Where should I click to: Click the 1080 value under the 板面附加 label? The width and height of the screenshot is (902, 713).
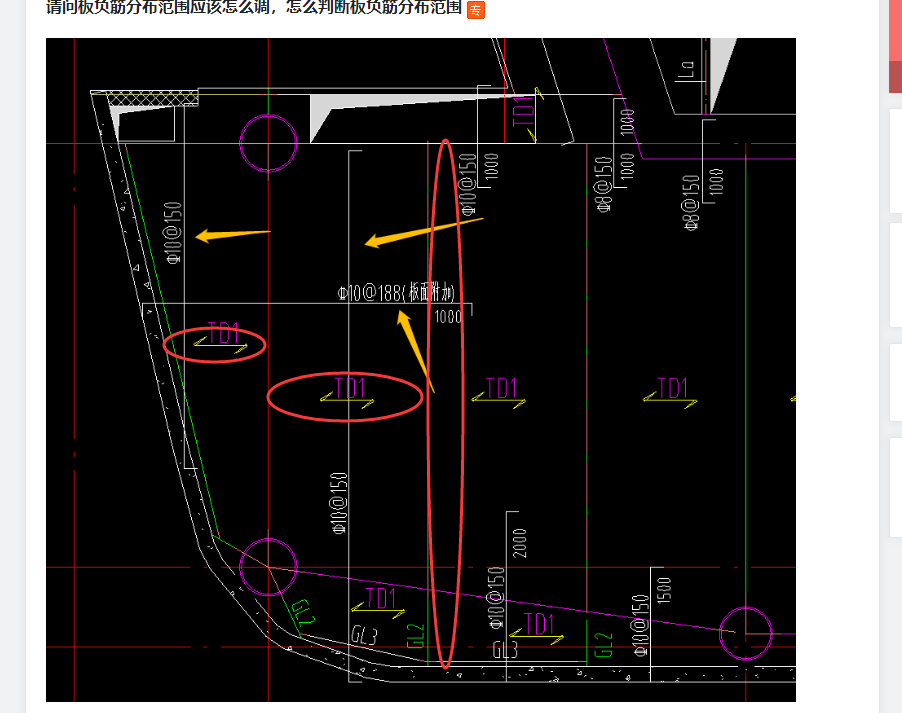[448, 317]
